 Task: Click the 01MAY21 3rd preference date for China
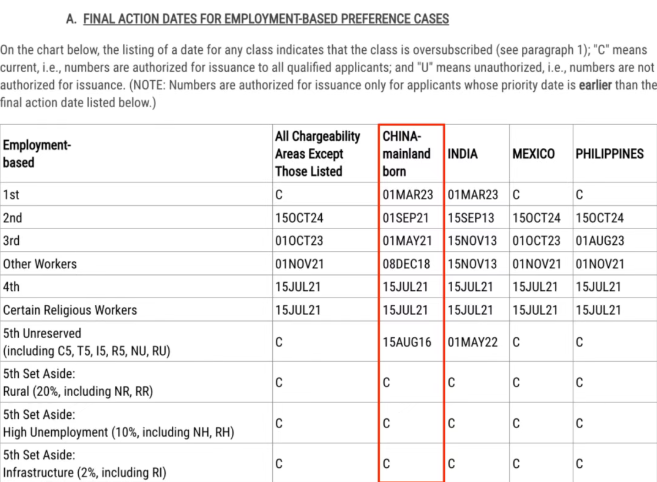407,240
